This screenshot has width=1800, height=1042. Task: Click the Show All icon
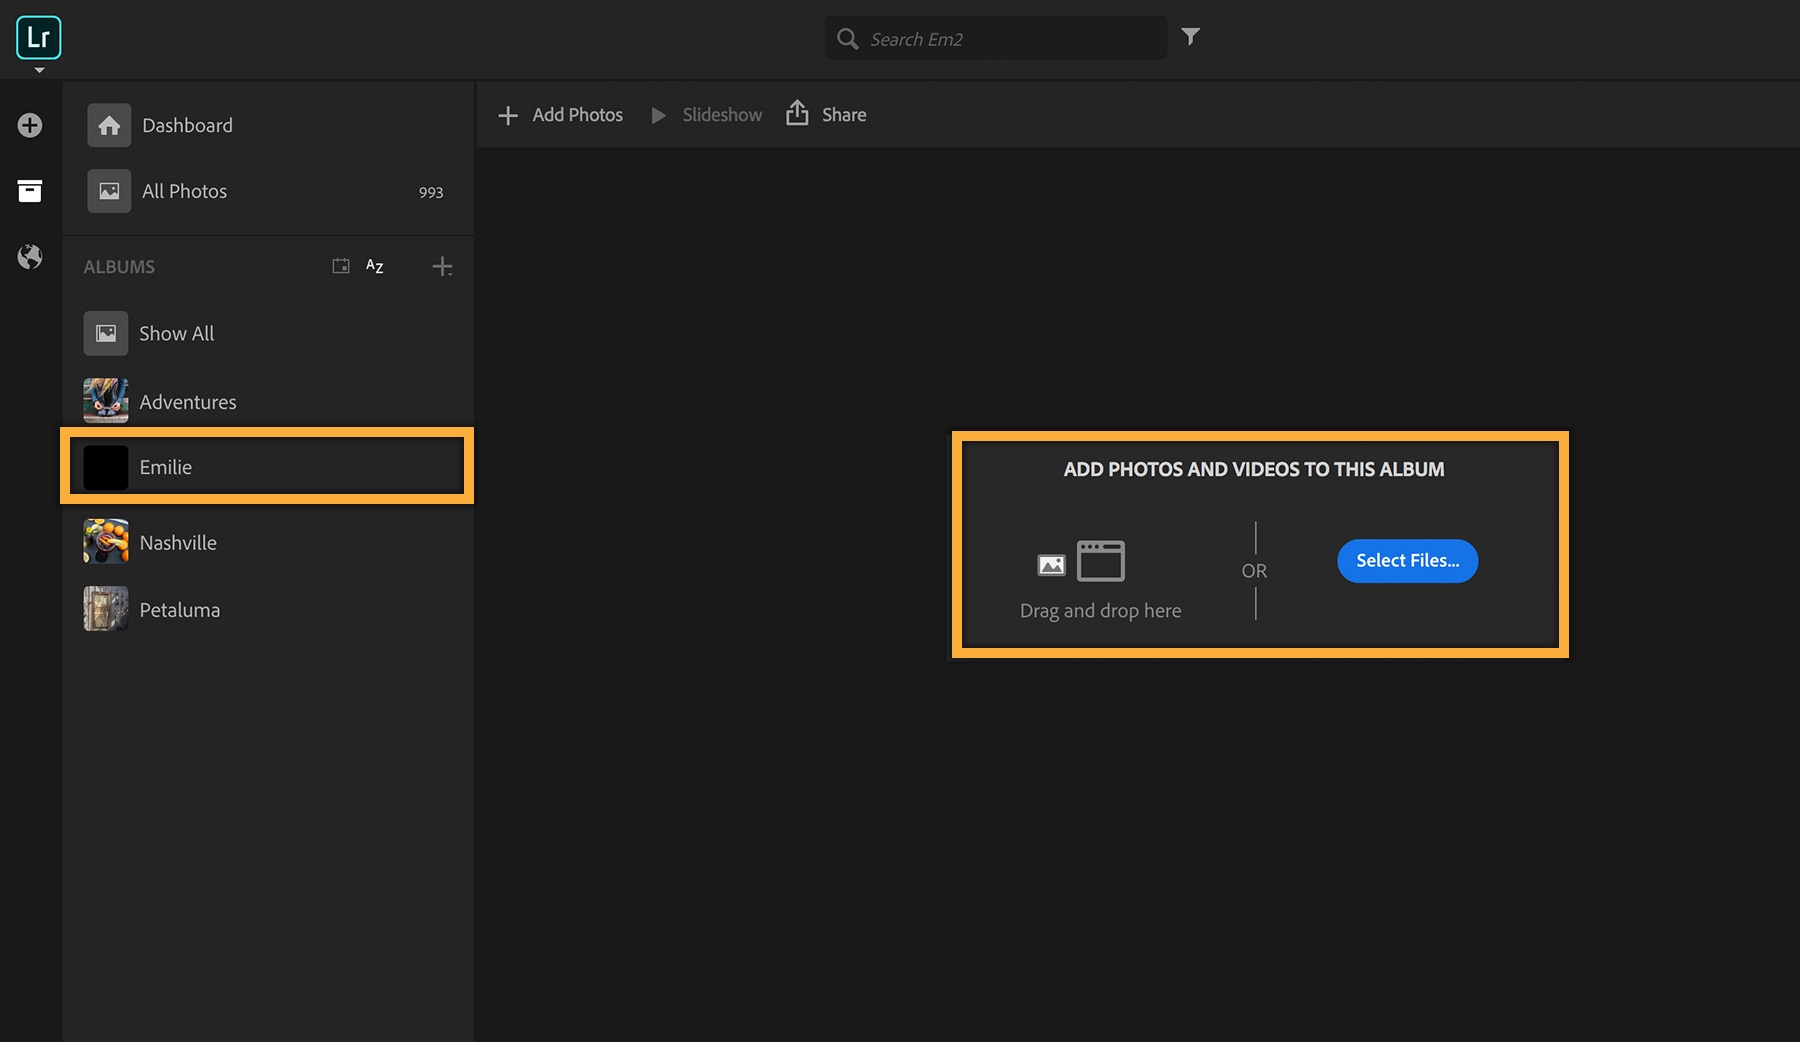click(x=106, y=333)
